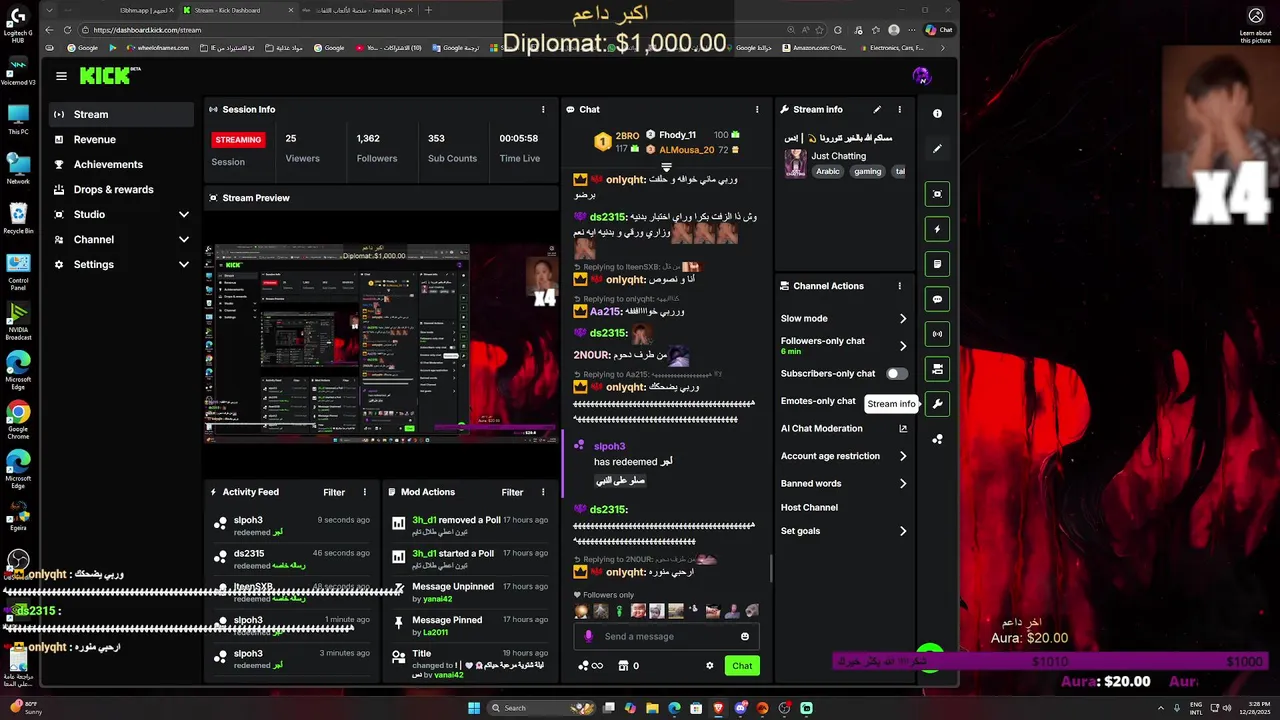Expand the Studio menu

[x=123, y=214]
